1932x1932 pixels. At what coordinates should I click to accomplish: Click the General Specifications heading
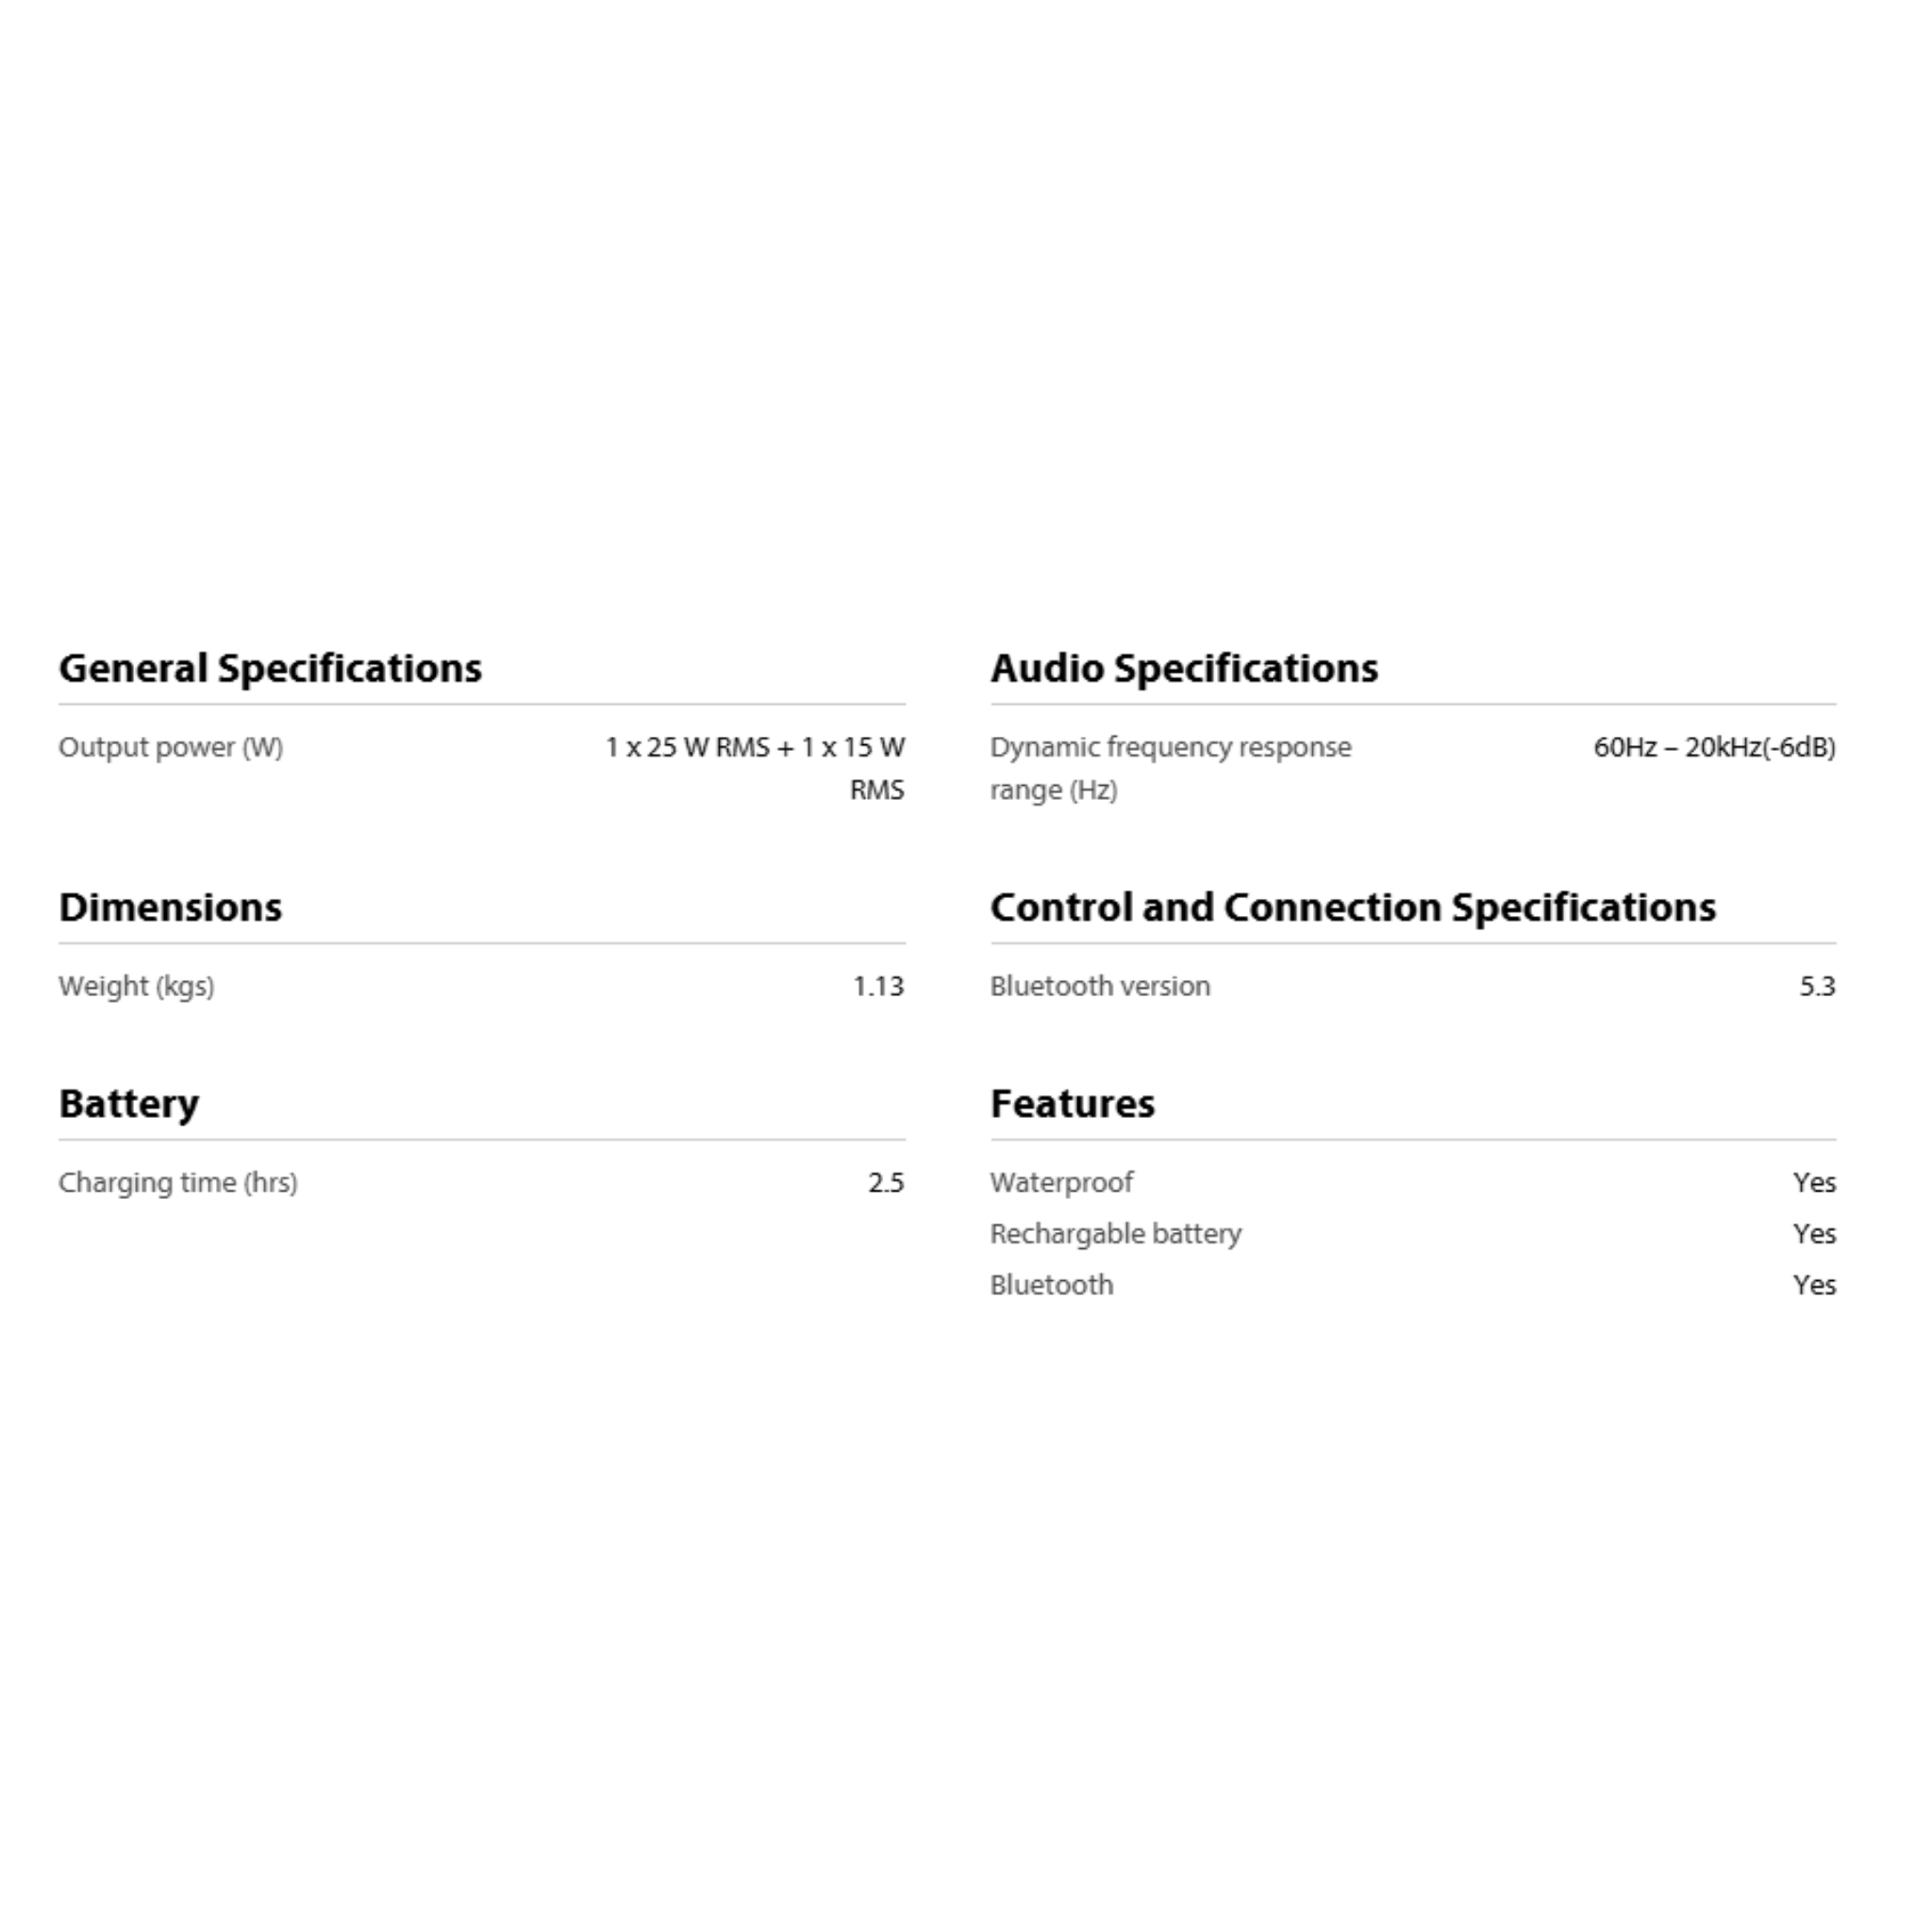click(270, 668)
